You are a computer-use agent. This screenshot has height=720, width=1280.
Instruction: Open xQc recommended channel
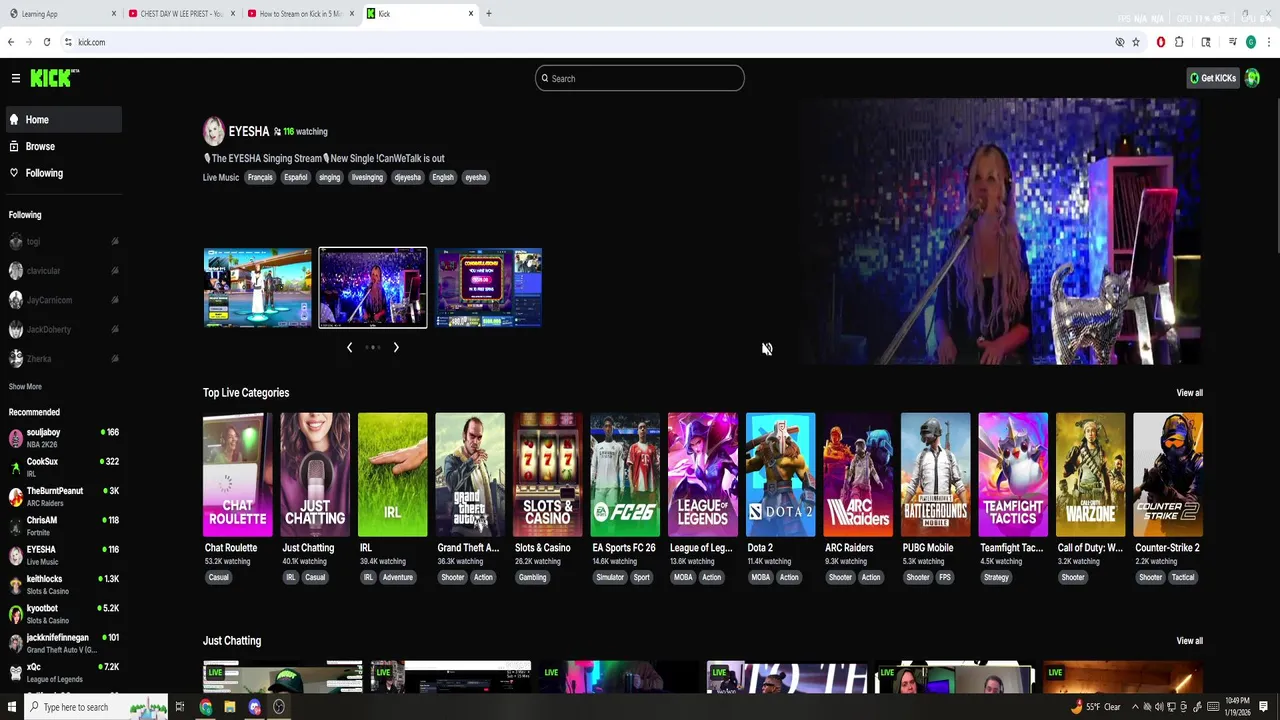pos(64,672)
